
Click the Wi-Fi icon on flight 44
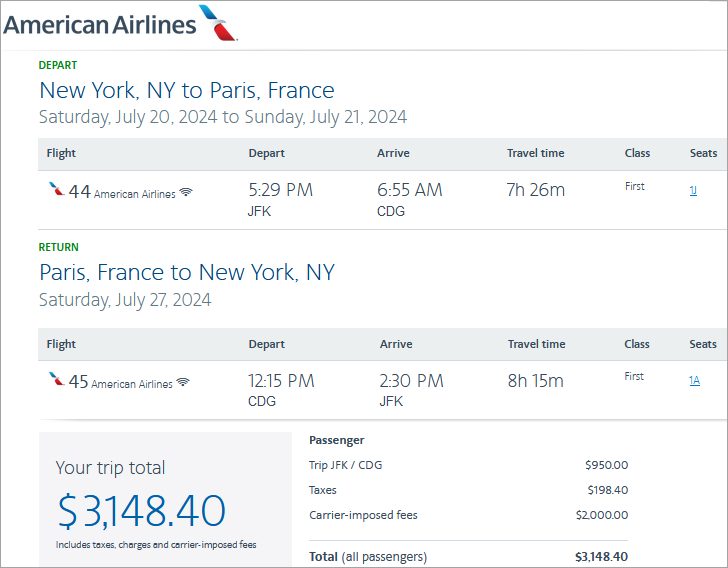pos(186,193)
